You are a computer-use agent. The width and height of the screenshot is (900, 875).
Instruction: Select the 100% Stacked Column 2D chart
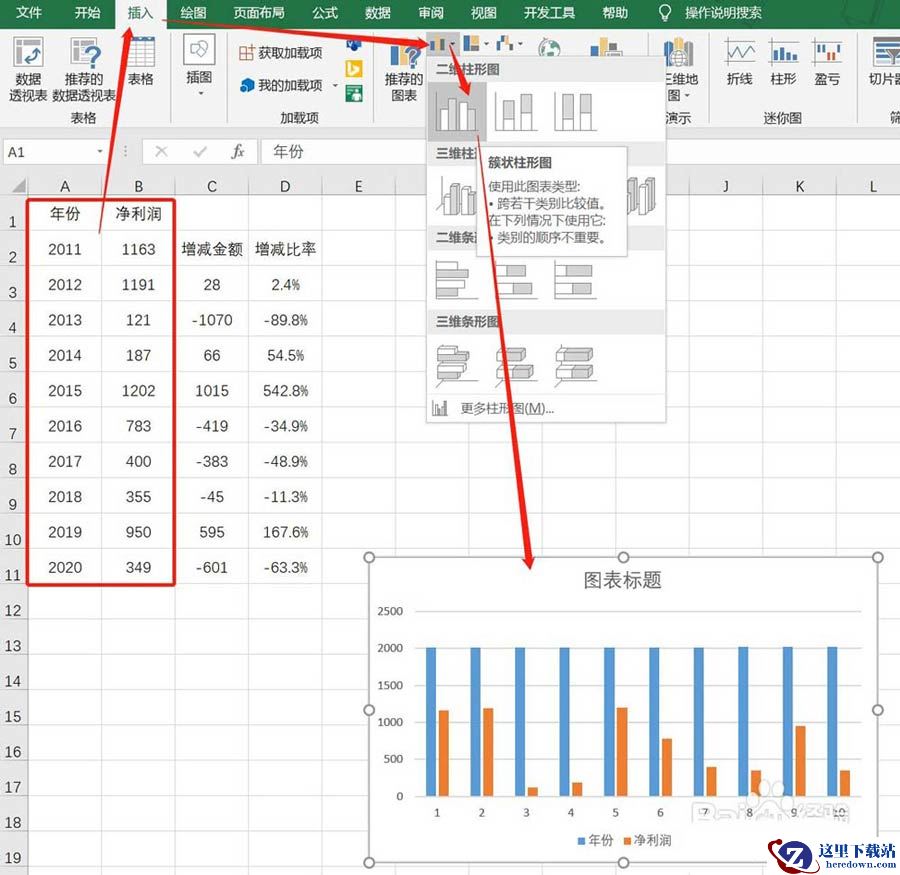[x=575, y=111]
